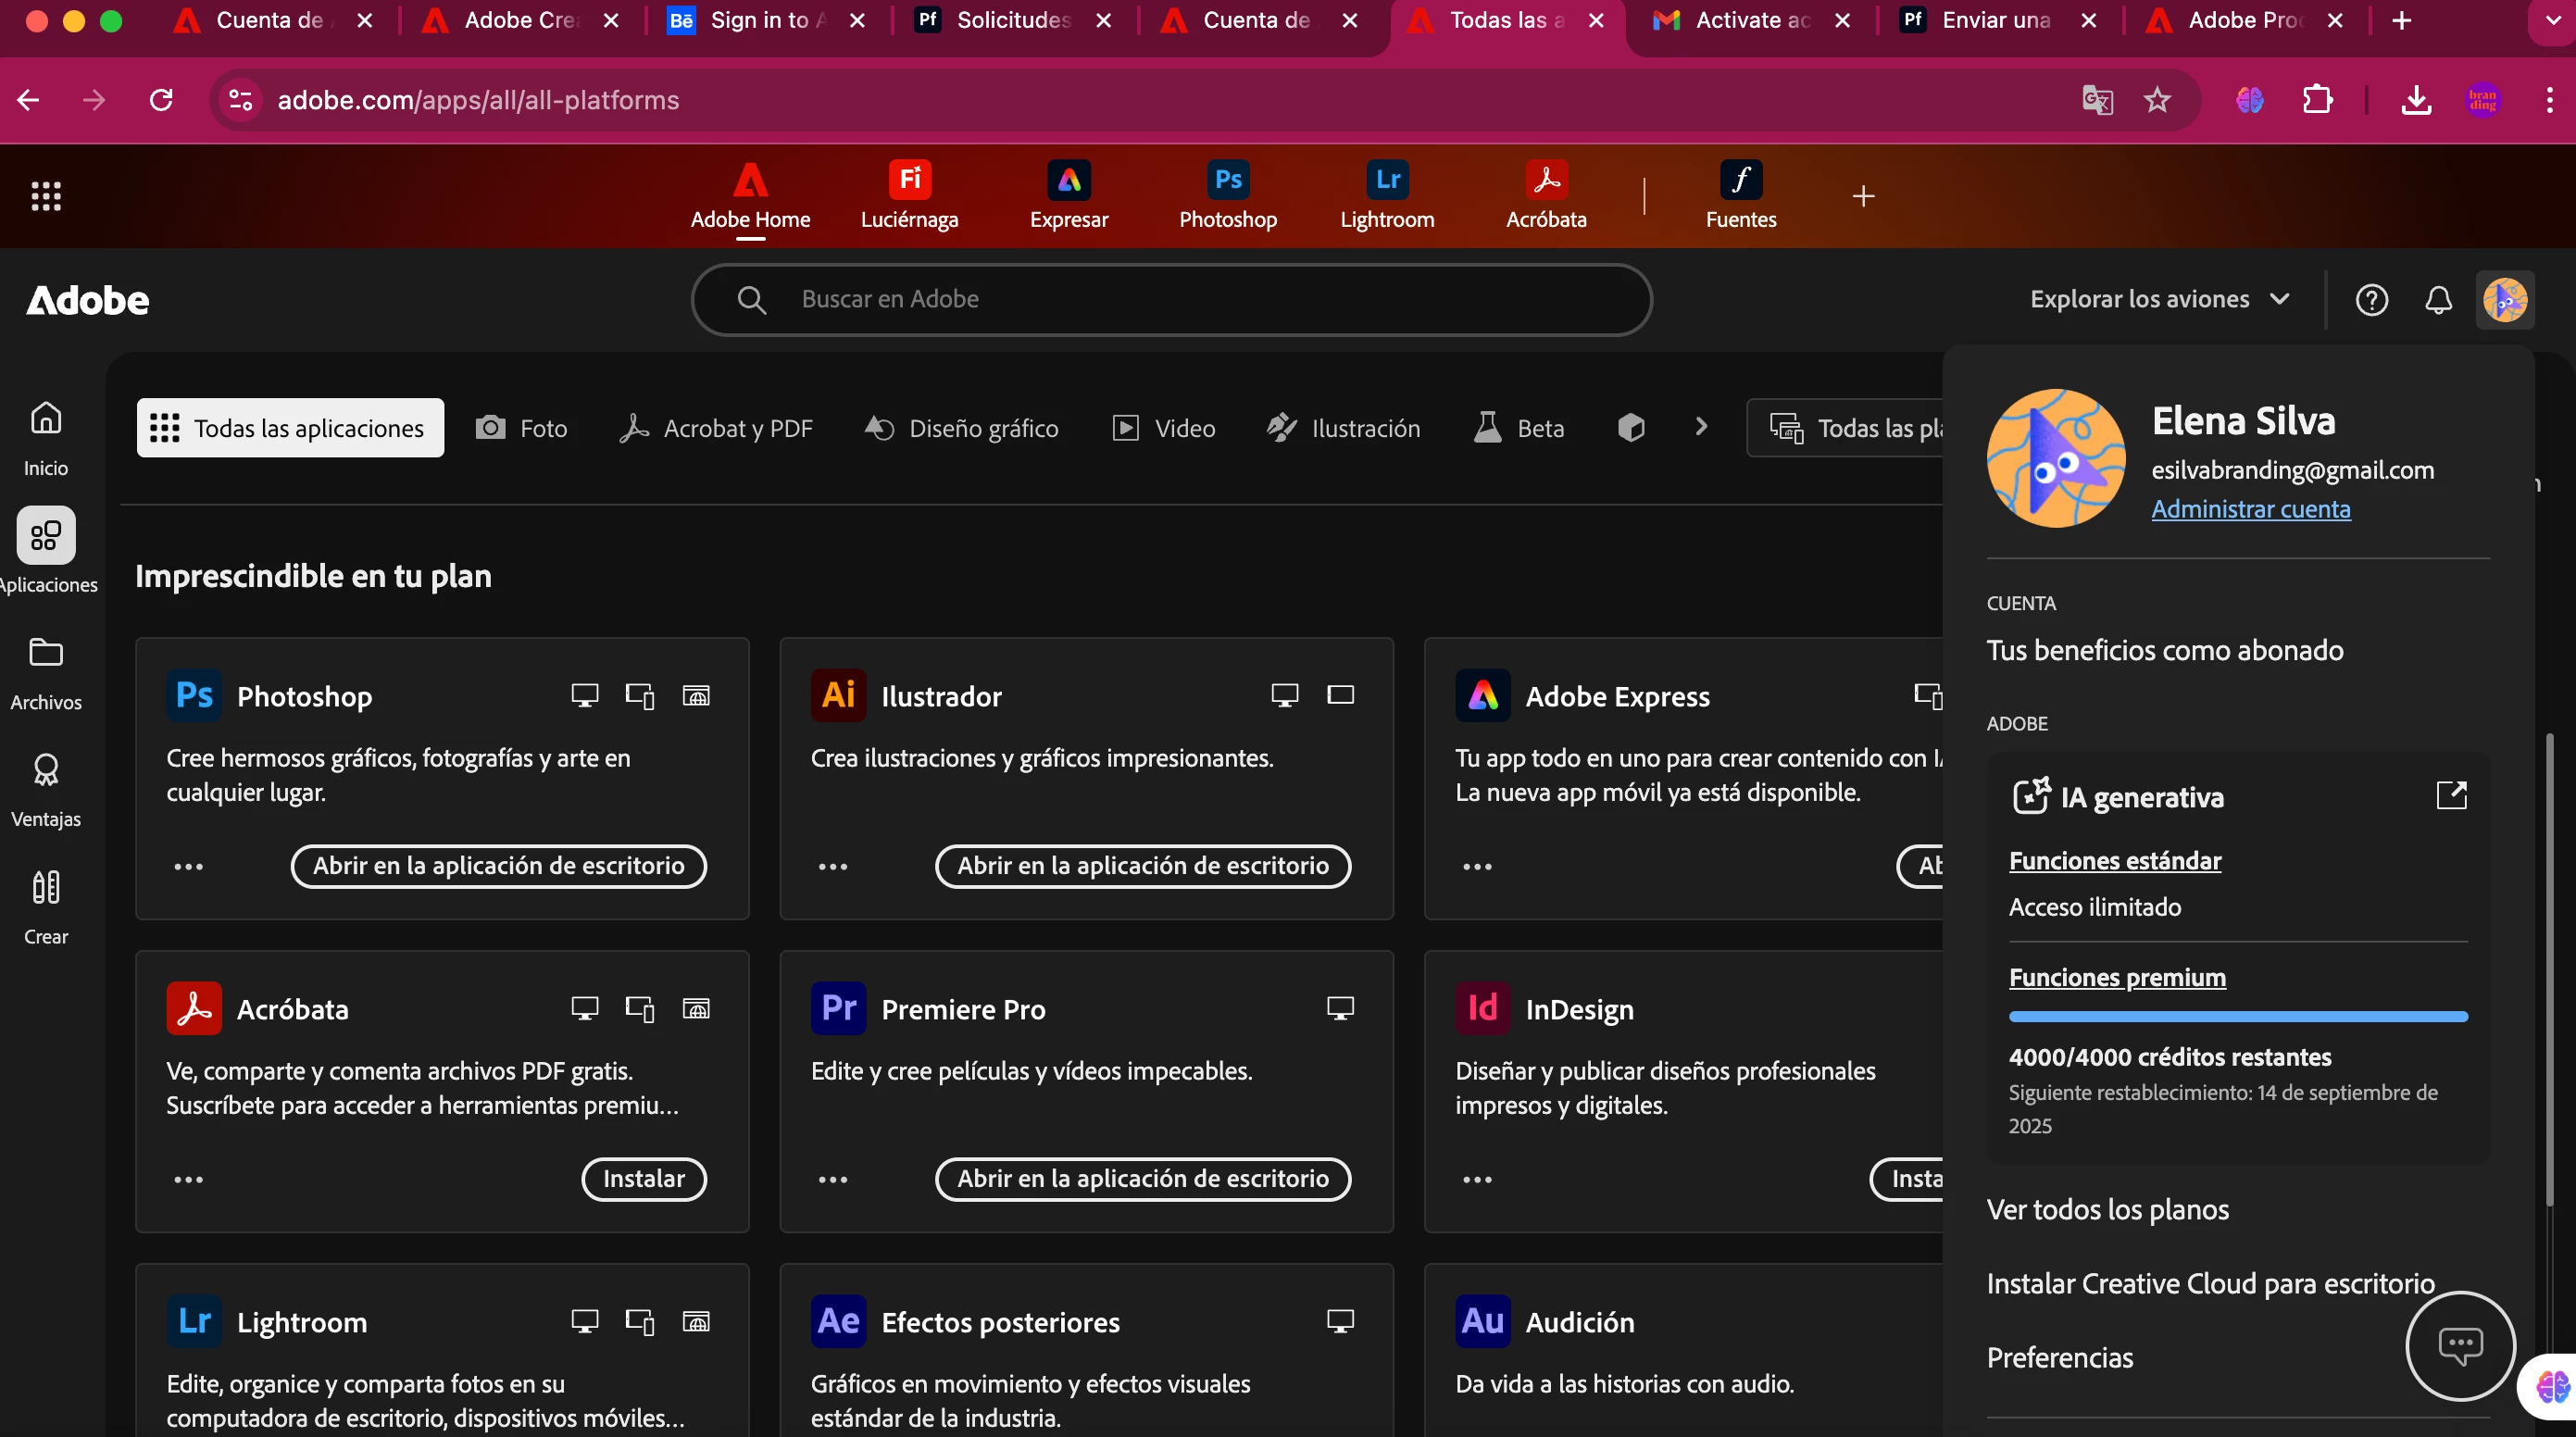Open Photoshop card more options ellipsis
The image size is (2576, 1437).
coord(188,866)
